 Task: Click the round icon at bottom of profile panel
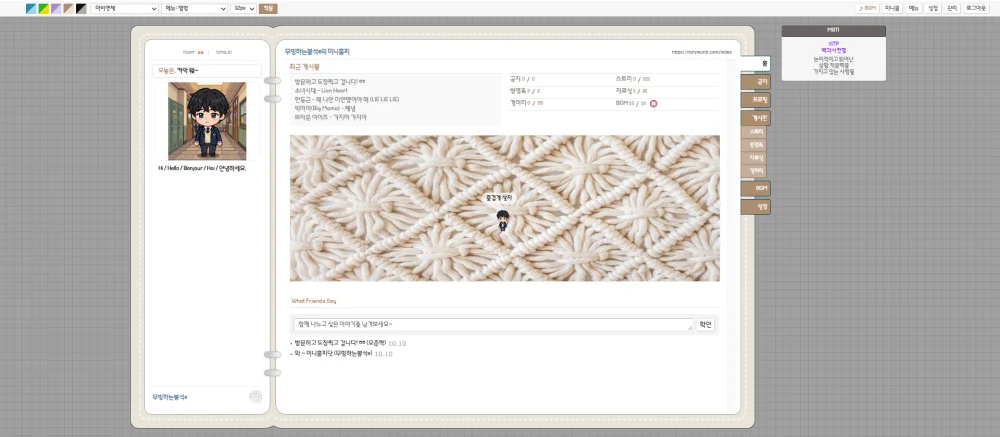tap(255, 397)
